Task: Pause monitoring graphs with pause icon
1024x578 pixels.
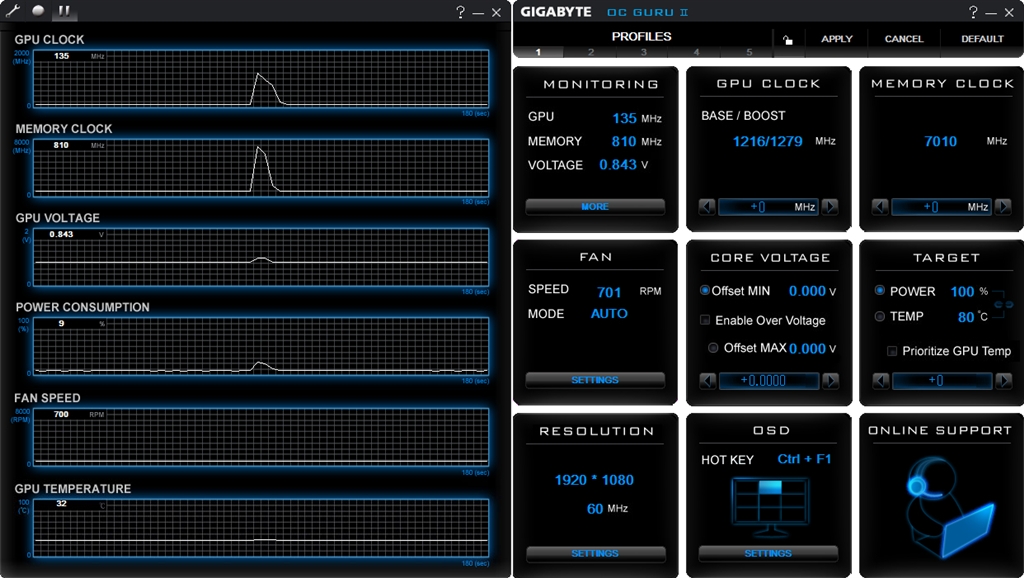Action: [x=64, y=10]
